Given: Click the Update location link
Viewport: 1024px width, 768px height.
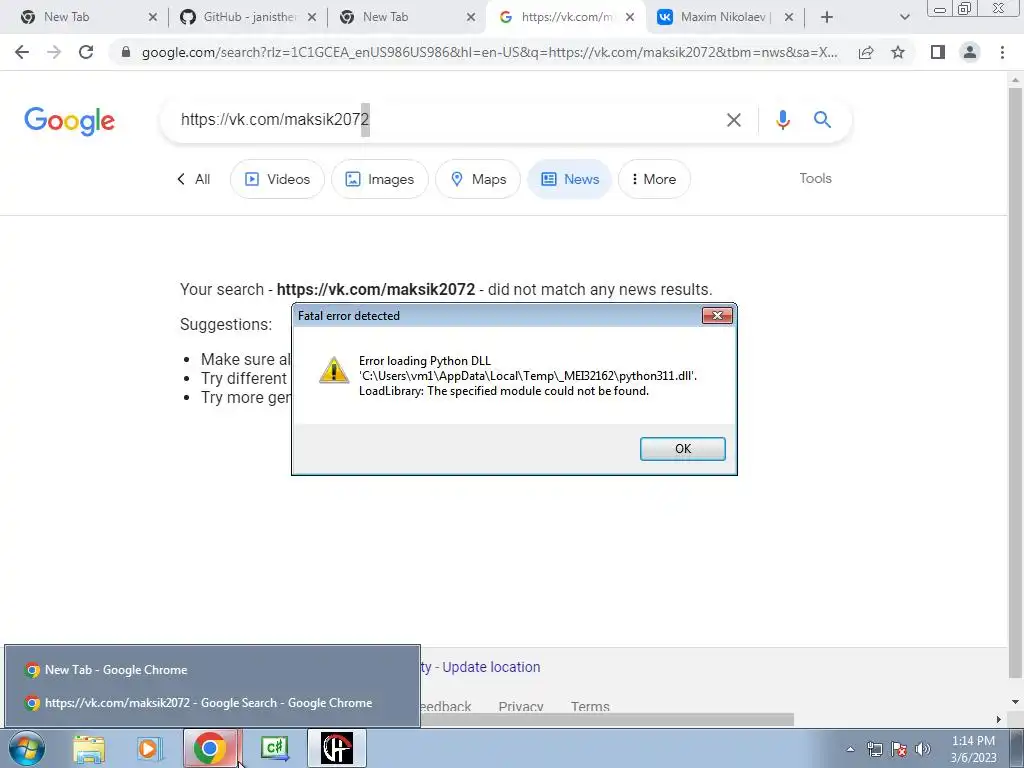Looking at the screenshot, I should [x=491, y=667].
